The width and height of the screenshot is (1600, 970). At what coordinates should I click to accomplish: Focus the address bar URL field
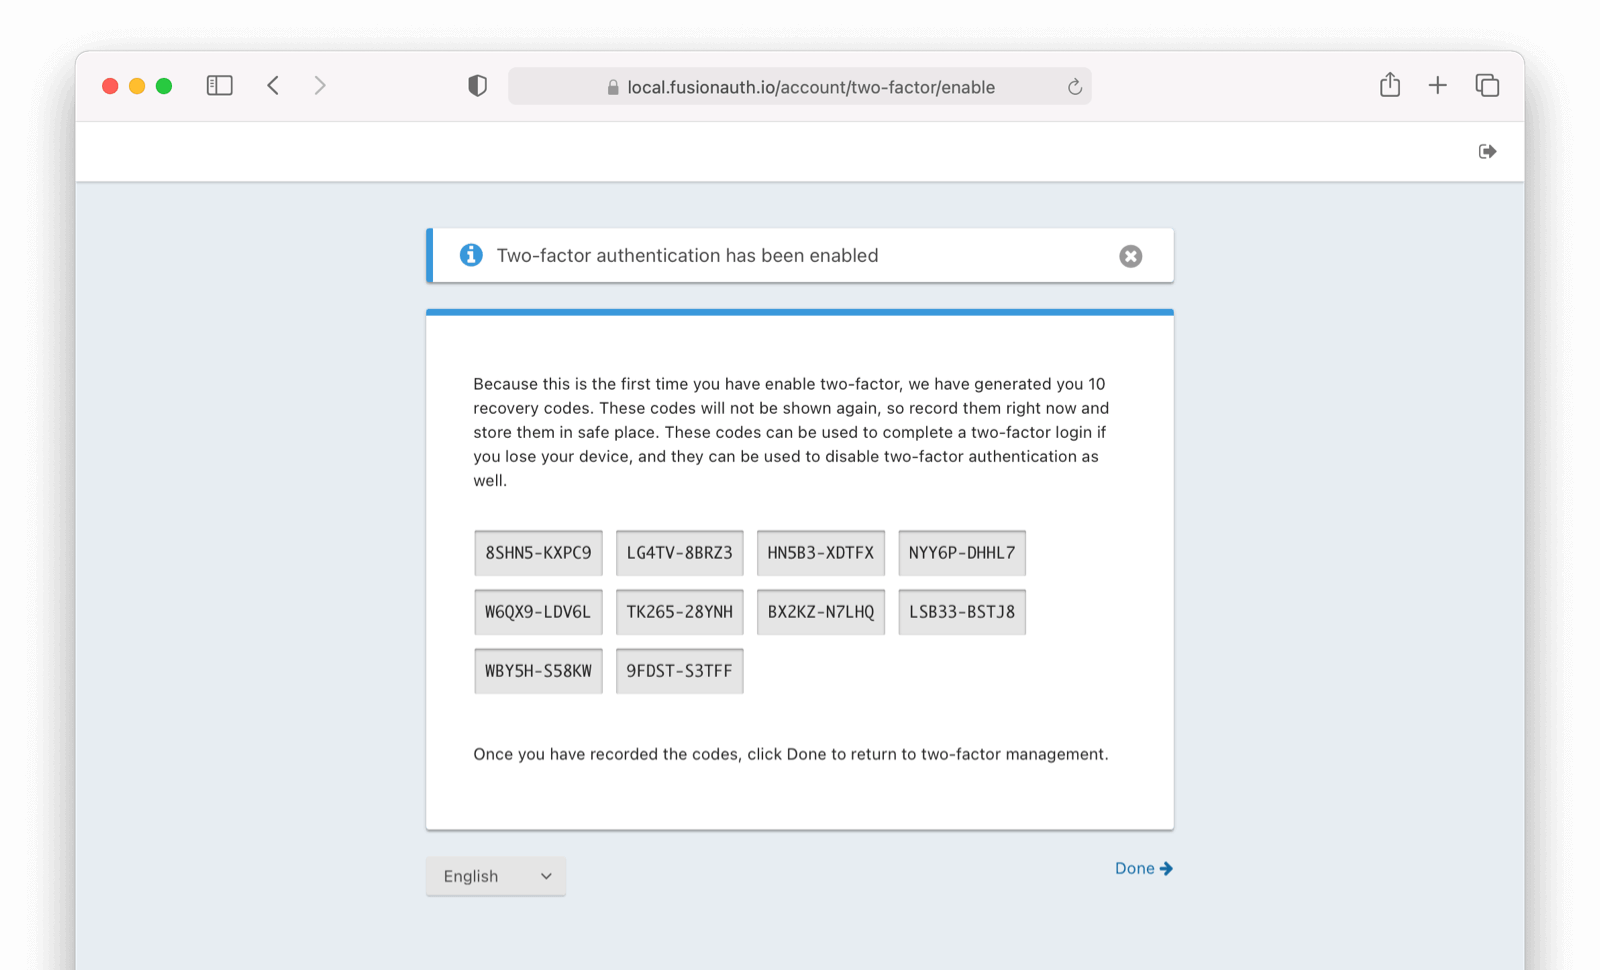(x=800, y=87)
